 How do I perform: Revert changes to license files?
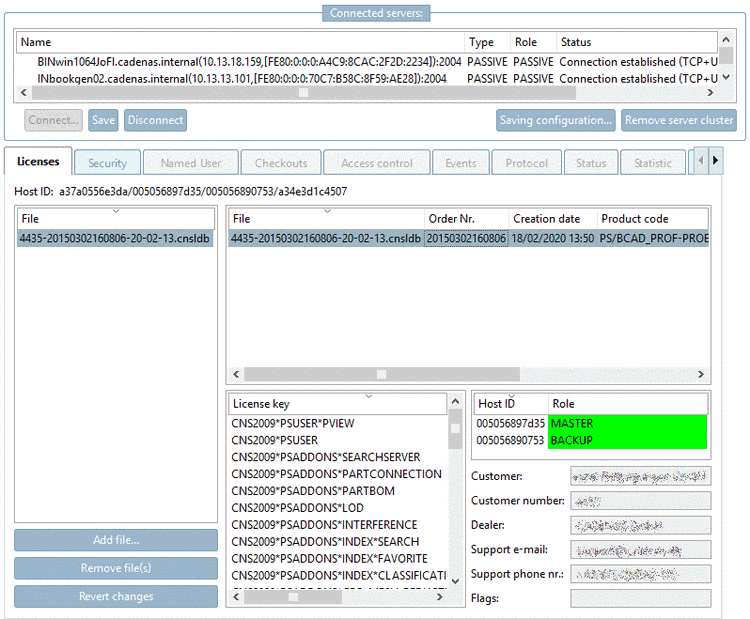[116, 596]
